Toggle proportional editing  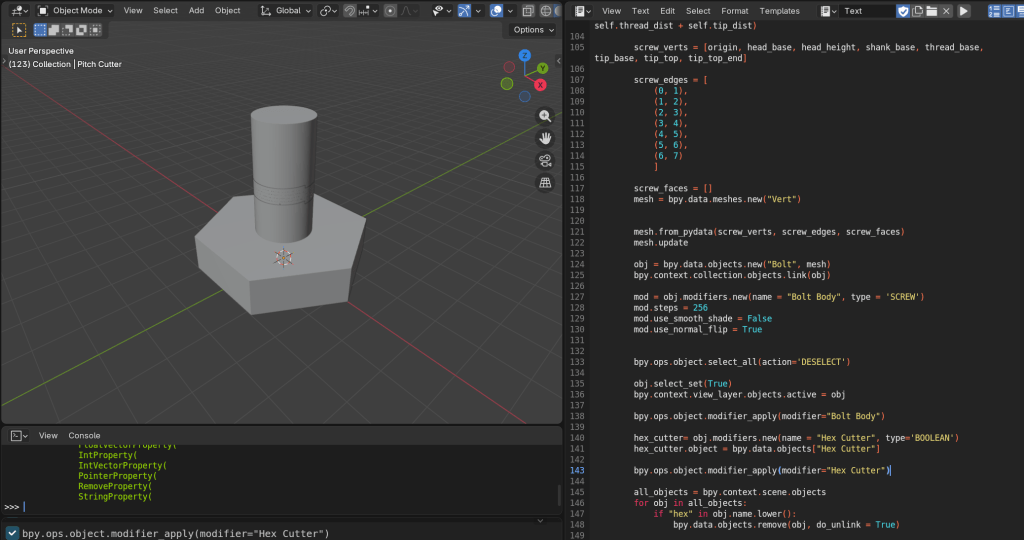coord(390,11)
